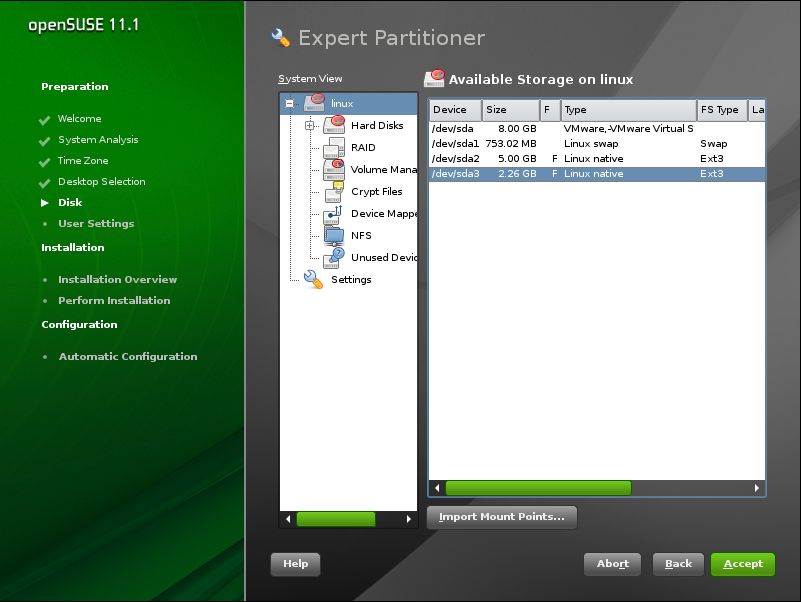Click the NFS monitor icon
Image resolution: width=801 pixels, height=602 pixels.
pyautogui.click(x=334, y=236)
